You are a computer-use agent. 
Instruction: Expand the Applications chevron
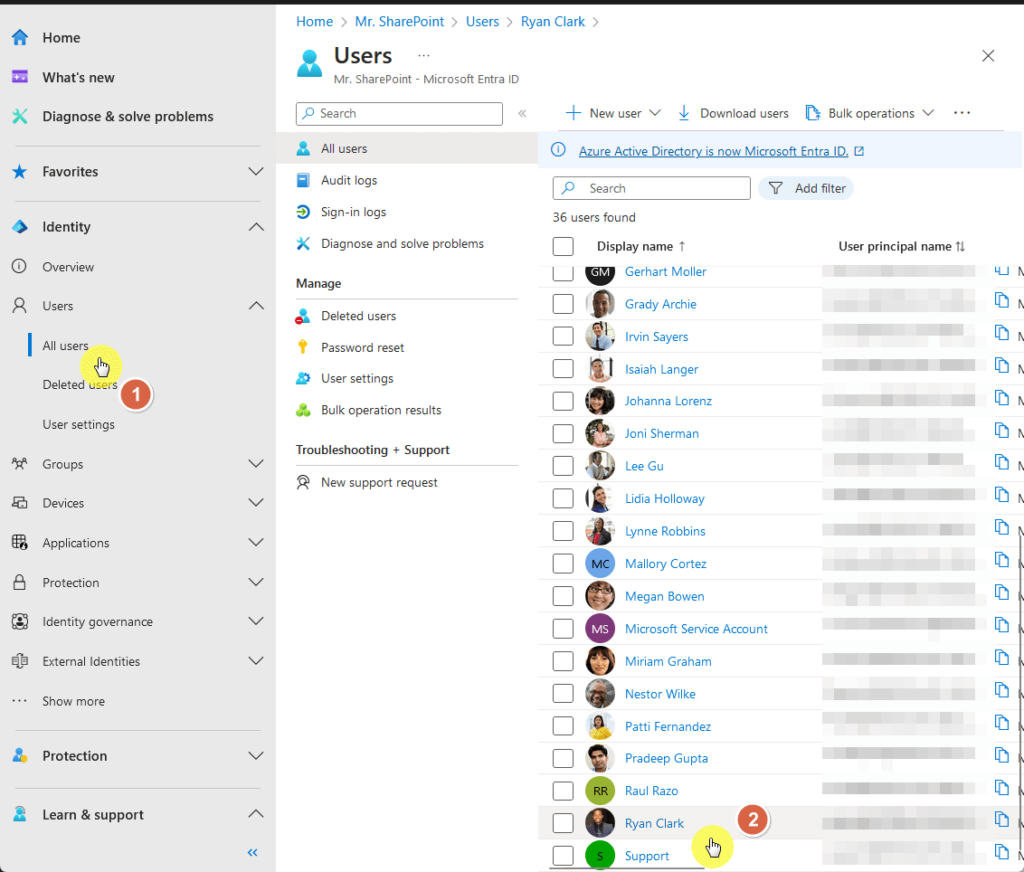[256, 542]
